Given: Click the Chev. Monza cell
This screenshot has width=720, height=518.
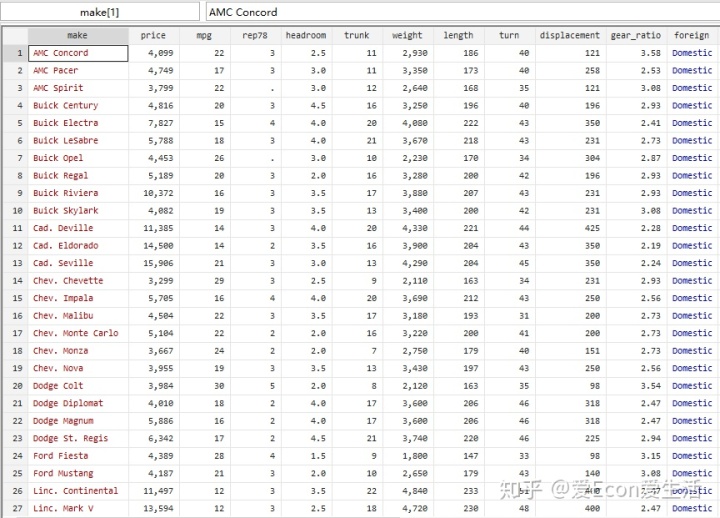Looking at the screenshot, I should [x=78, y=351].
